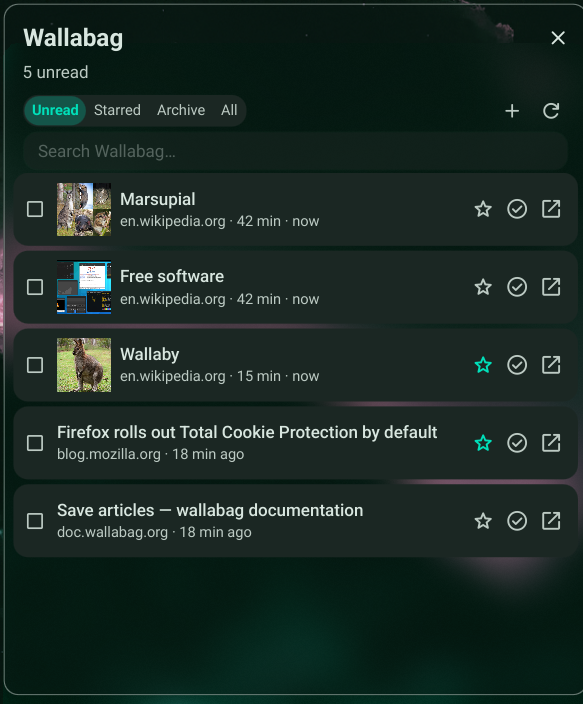The image size is (583, 704).
Task: Open Free software article externally
Action: [x=551, y=287]
